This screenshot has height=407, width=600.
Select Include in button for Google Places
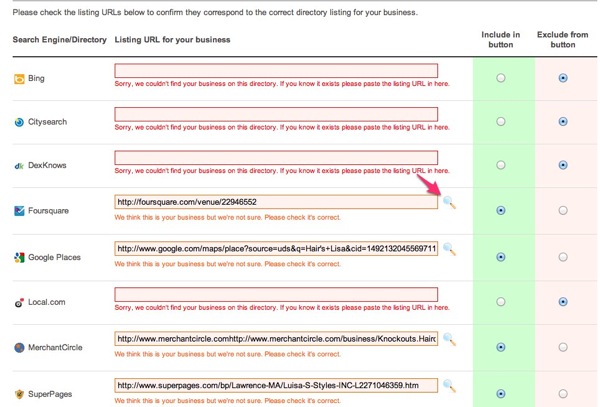501,257
